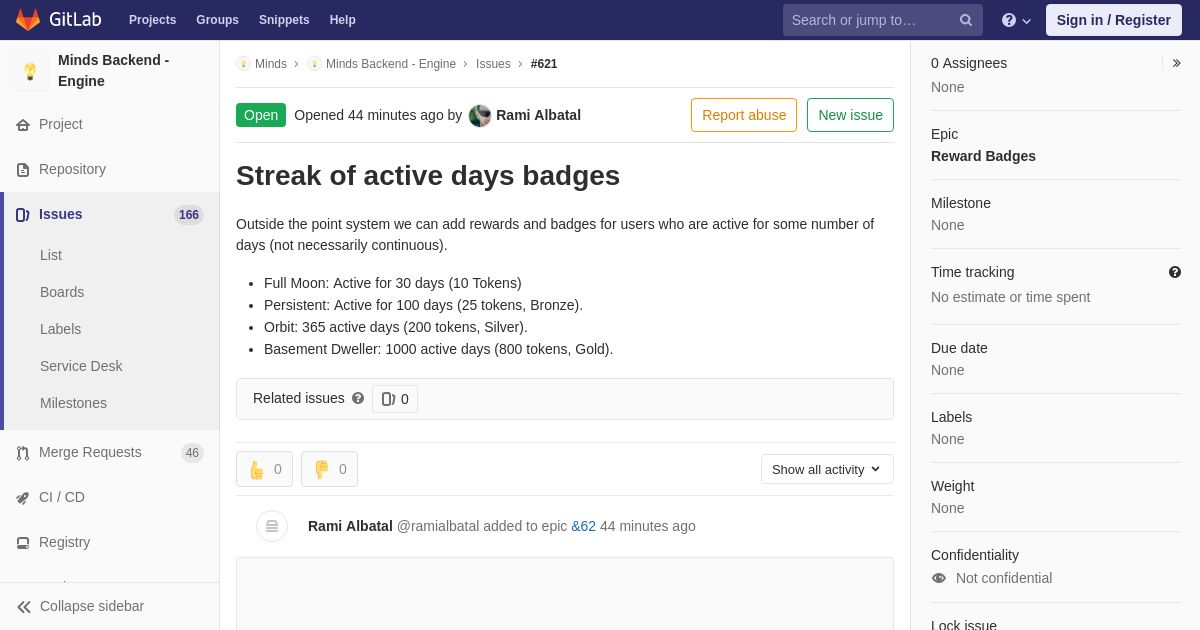This screenshot has width=1200, height=630.
Task: Click the Registry disk icon in sidebar
Action: point(23,543)
